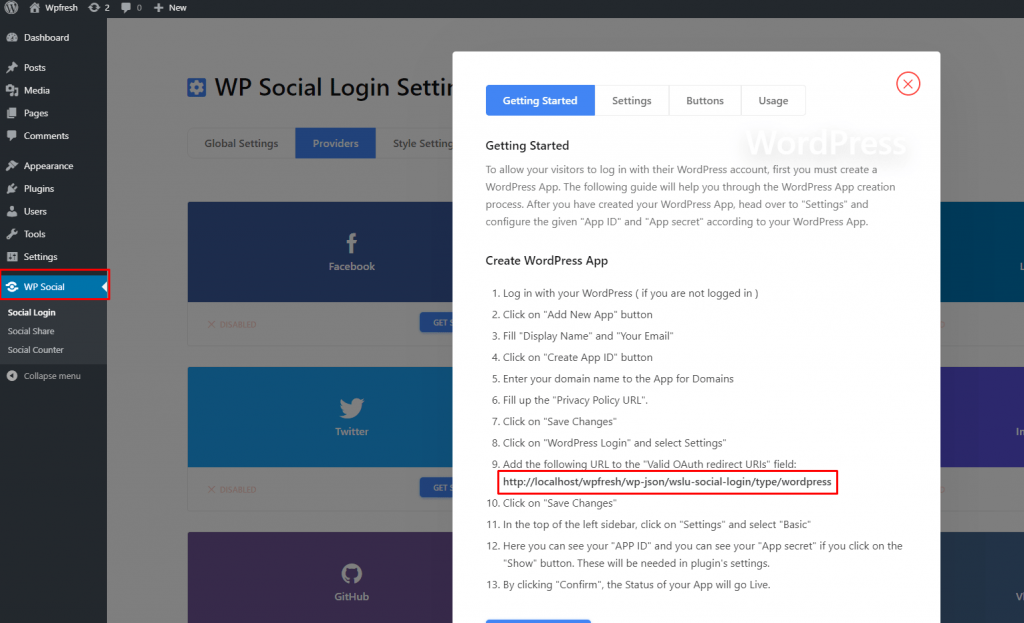Click the OAuth redirect URL text
The image size is (1024, 623).
(x=667, y=482)
